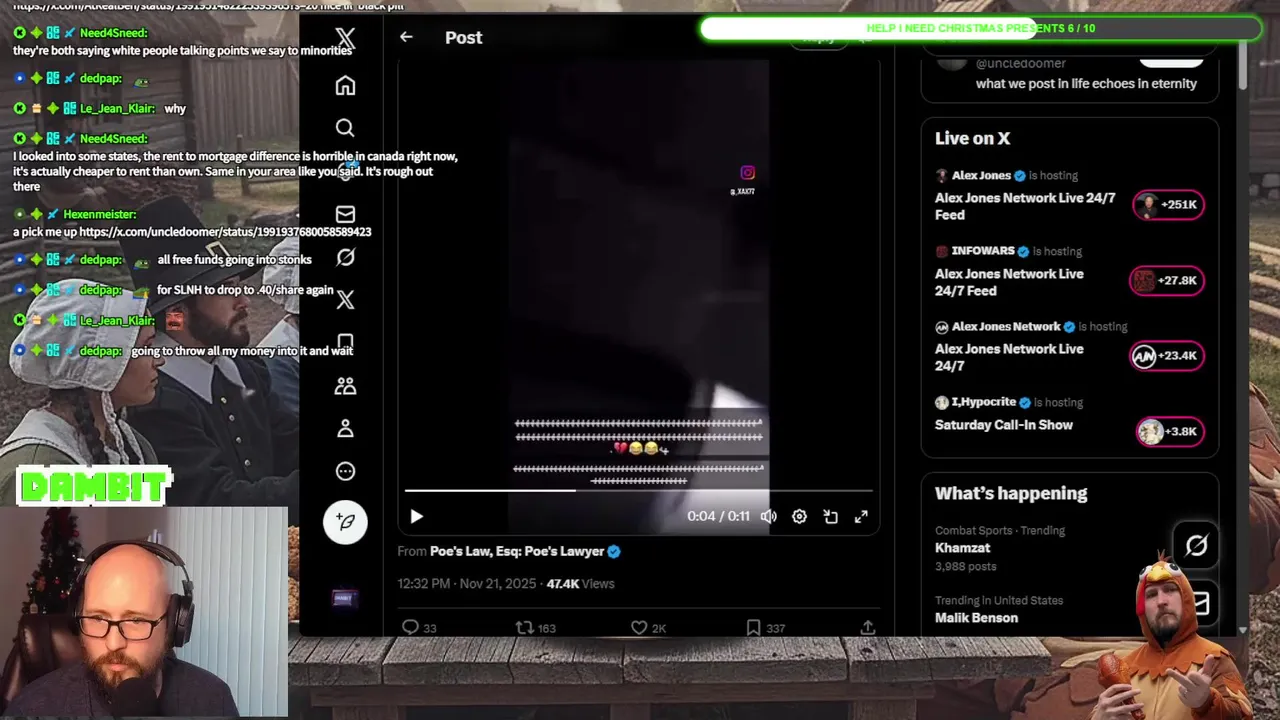Go back using the arrow beside Post
Image resolution: width=1280 pixels, height=720 pixels.
coord(406,37)
